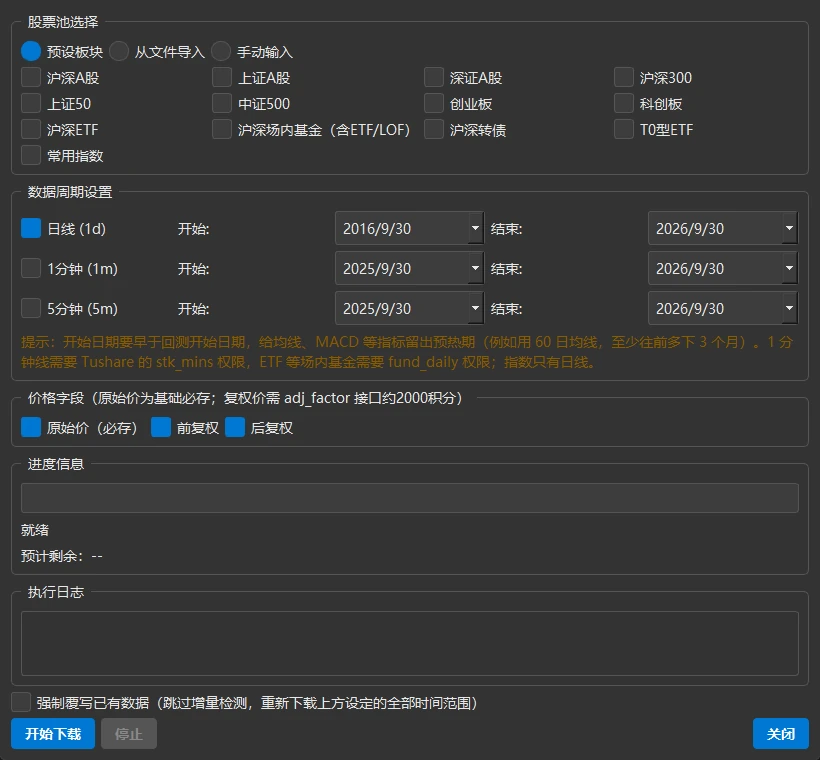
Task: Click the 预计剩余: -- text
Action: click(x=62, y=555)
